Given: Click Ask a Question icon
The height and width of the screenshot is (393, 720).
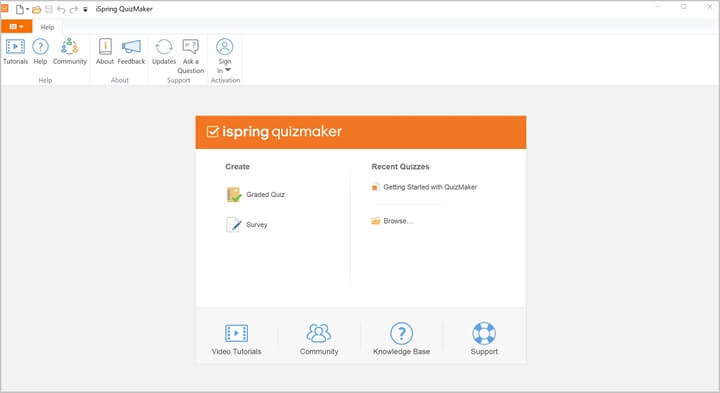Looking at the screenshot, I should click(191, 56).
